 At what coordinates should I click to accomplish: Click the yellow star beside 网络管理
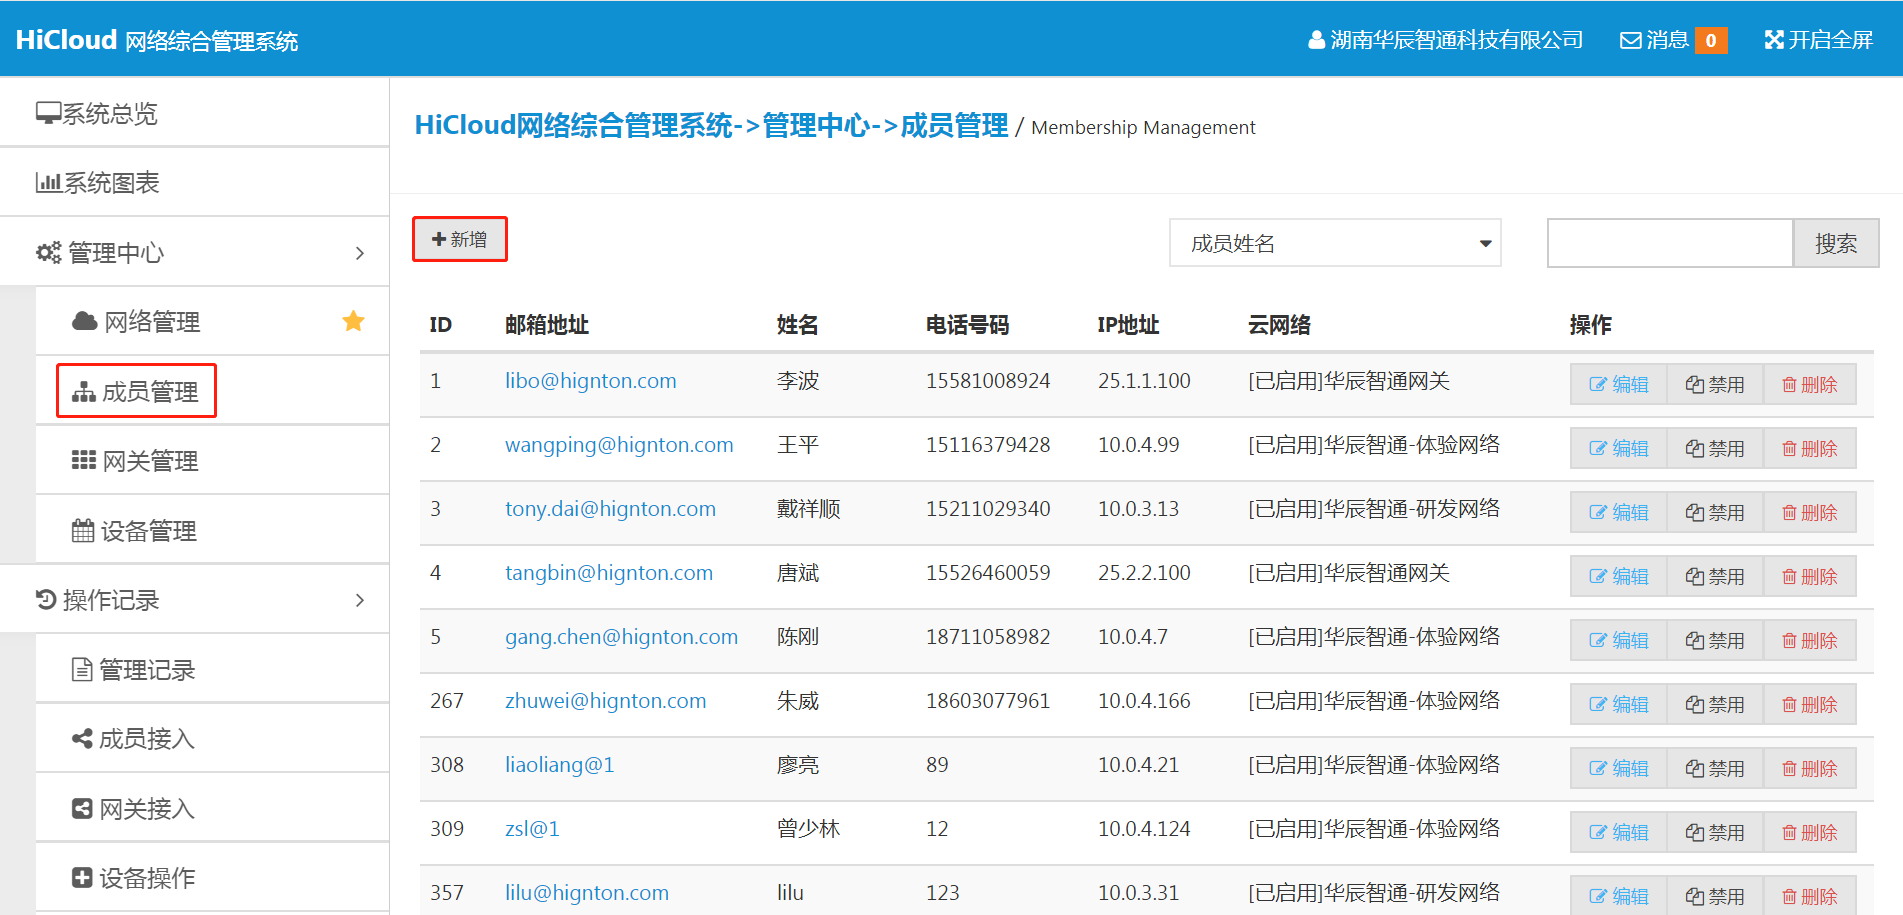(353, 321)
